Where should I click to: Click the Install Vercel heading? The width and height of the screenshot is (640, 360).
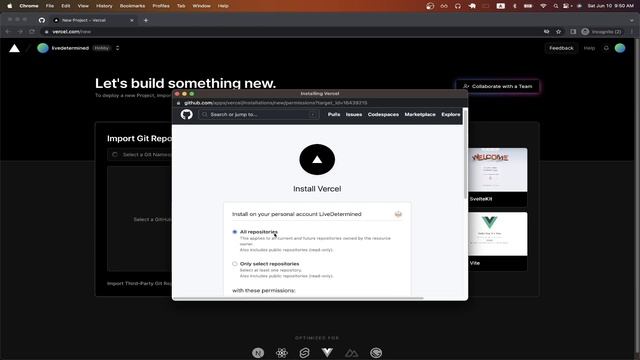(317, 189)
